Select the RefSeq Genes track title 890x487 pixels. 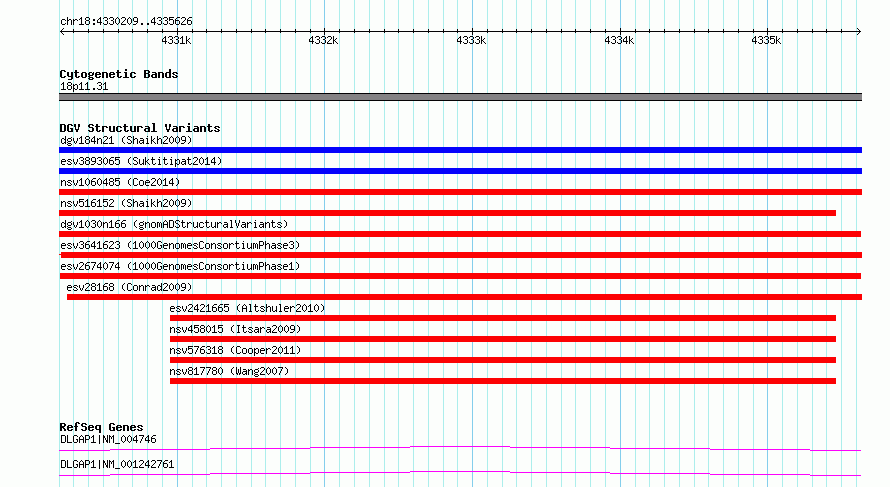[101, 427]
